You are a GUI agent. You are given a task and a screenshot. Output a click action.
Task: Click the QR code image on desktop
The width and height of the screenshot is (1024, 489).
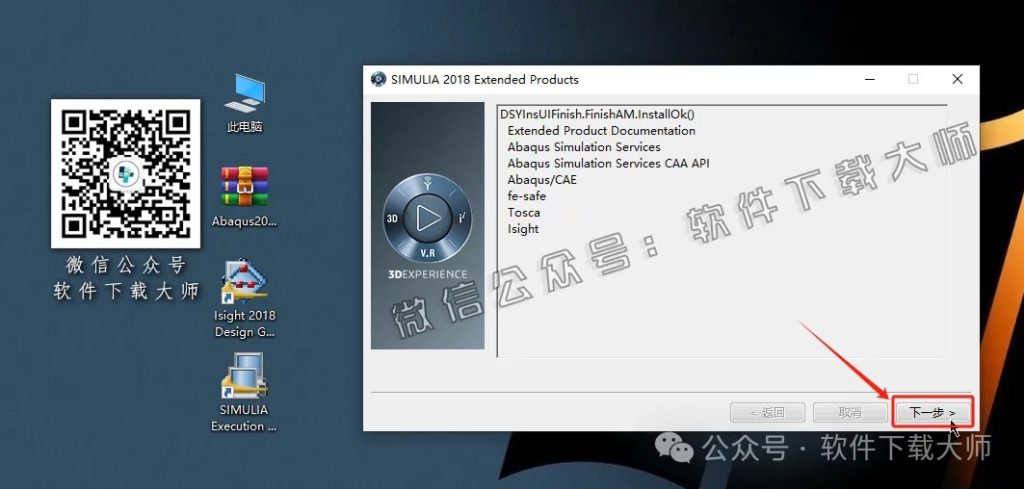pyautogui.click(x=125, y=174)
